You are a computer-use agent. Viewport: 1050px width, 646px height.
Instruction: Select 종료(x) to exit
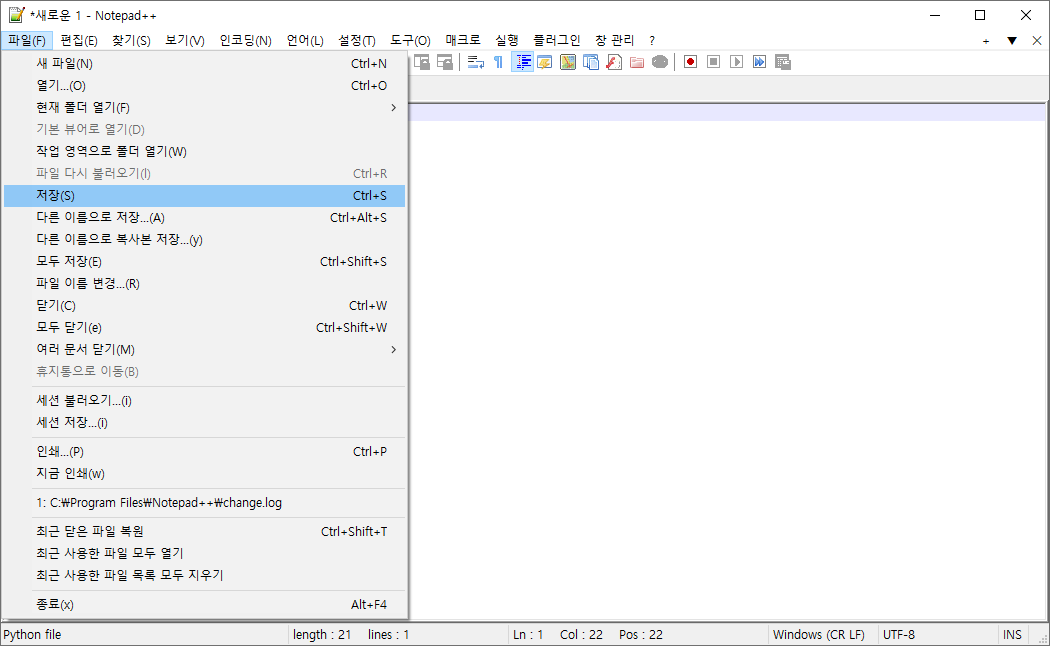pos(204,604)
